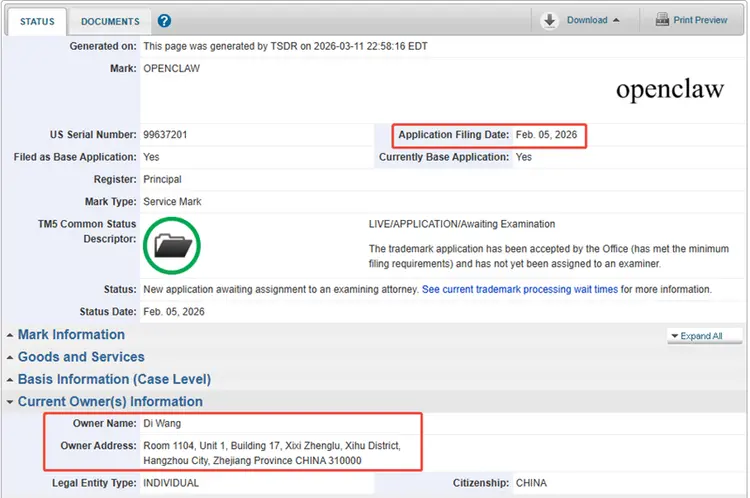Select the STATUS tab
750x498 pixels.
pos(36,21)
